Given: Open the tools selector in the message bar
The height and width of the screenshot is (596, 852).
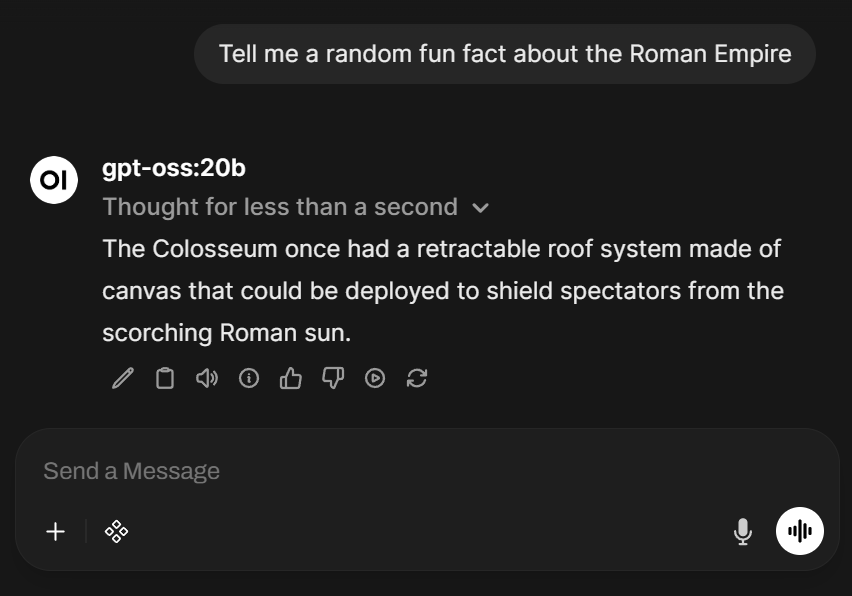Looking at the screenshot, I should point(117,531).
